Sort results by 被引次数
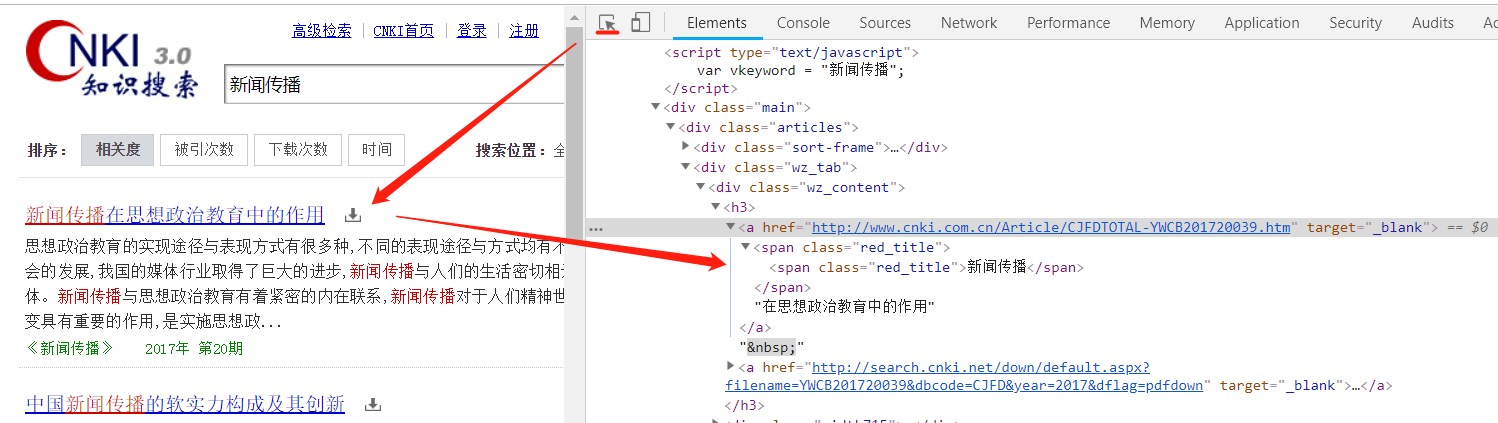The image size is (1498, 423). tap(204, 150)
